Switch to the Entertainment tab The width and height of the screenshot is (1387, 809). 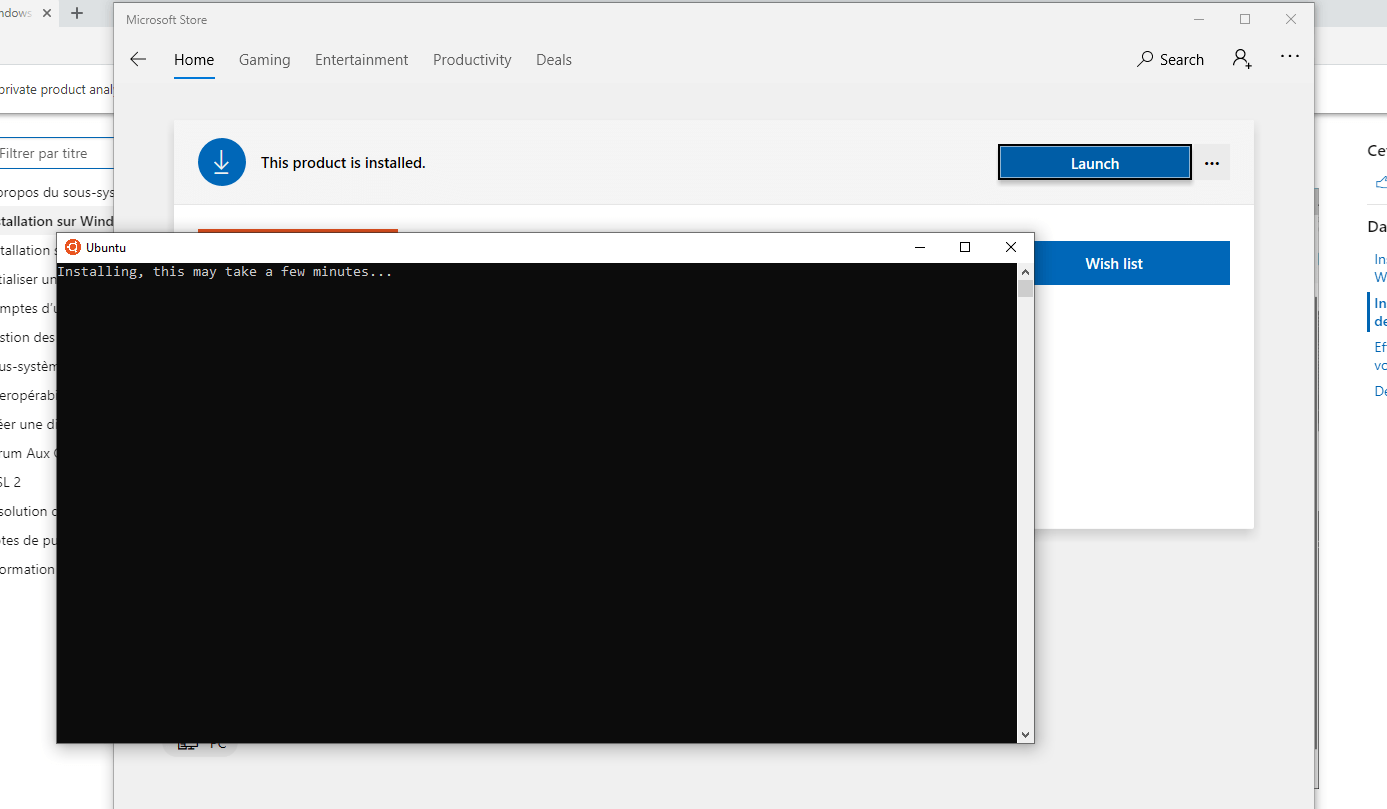coord(361,60)
